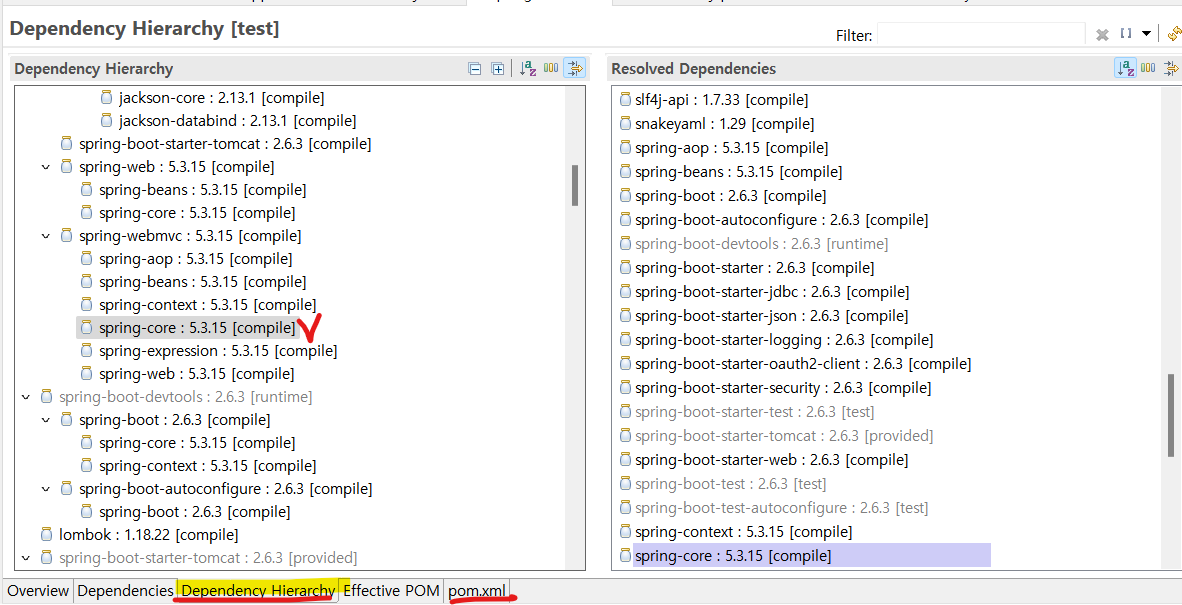The image size is (1182, 605).
Task: Click the jar icon of snakeyaml : 1.29
Action: click(624, 124)
